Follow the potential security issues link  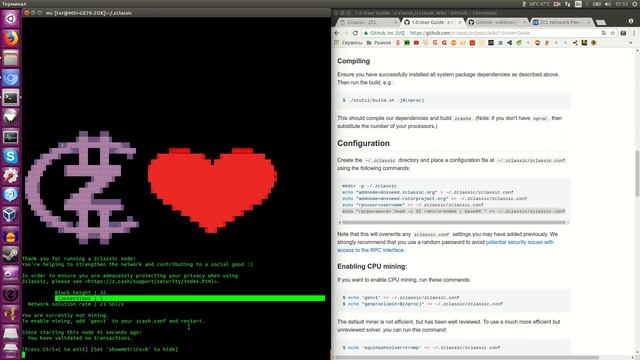point(520,242)
